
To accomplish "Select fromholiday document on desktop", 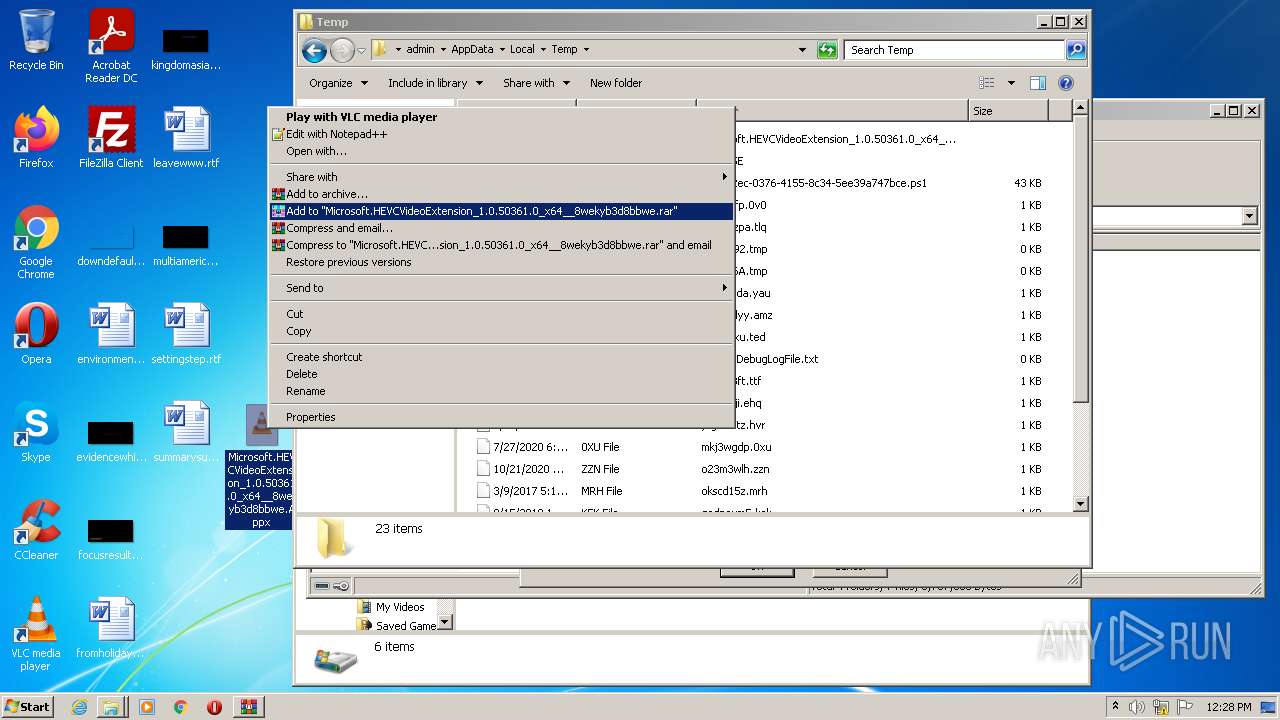I will pos(111,627).
